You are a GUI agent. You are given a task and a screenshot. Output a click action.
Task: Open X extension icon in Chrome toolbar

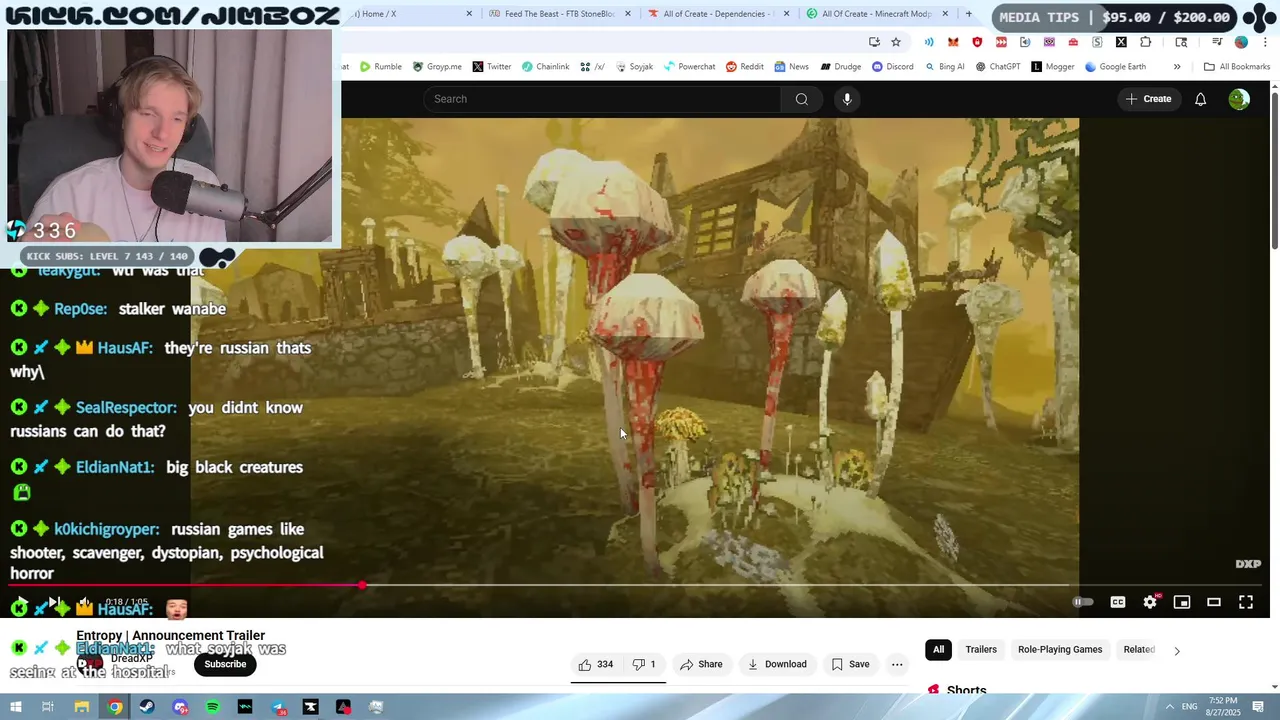coord(1121,42)
